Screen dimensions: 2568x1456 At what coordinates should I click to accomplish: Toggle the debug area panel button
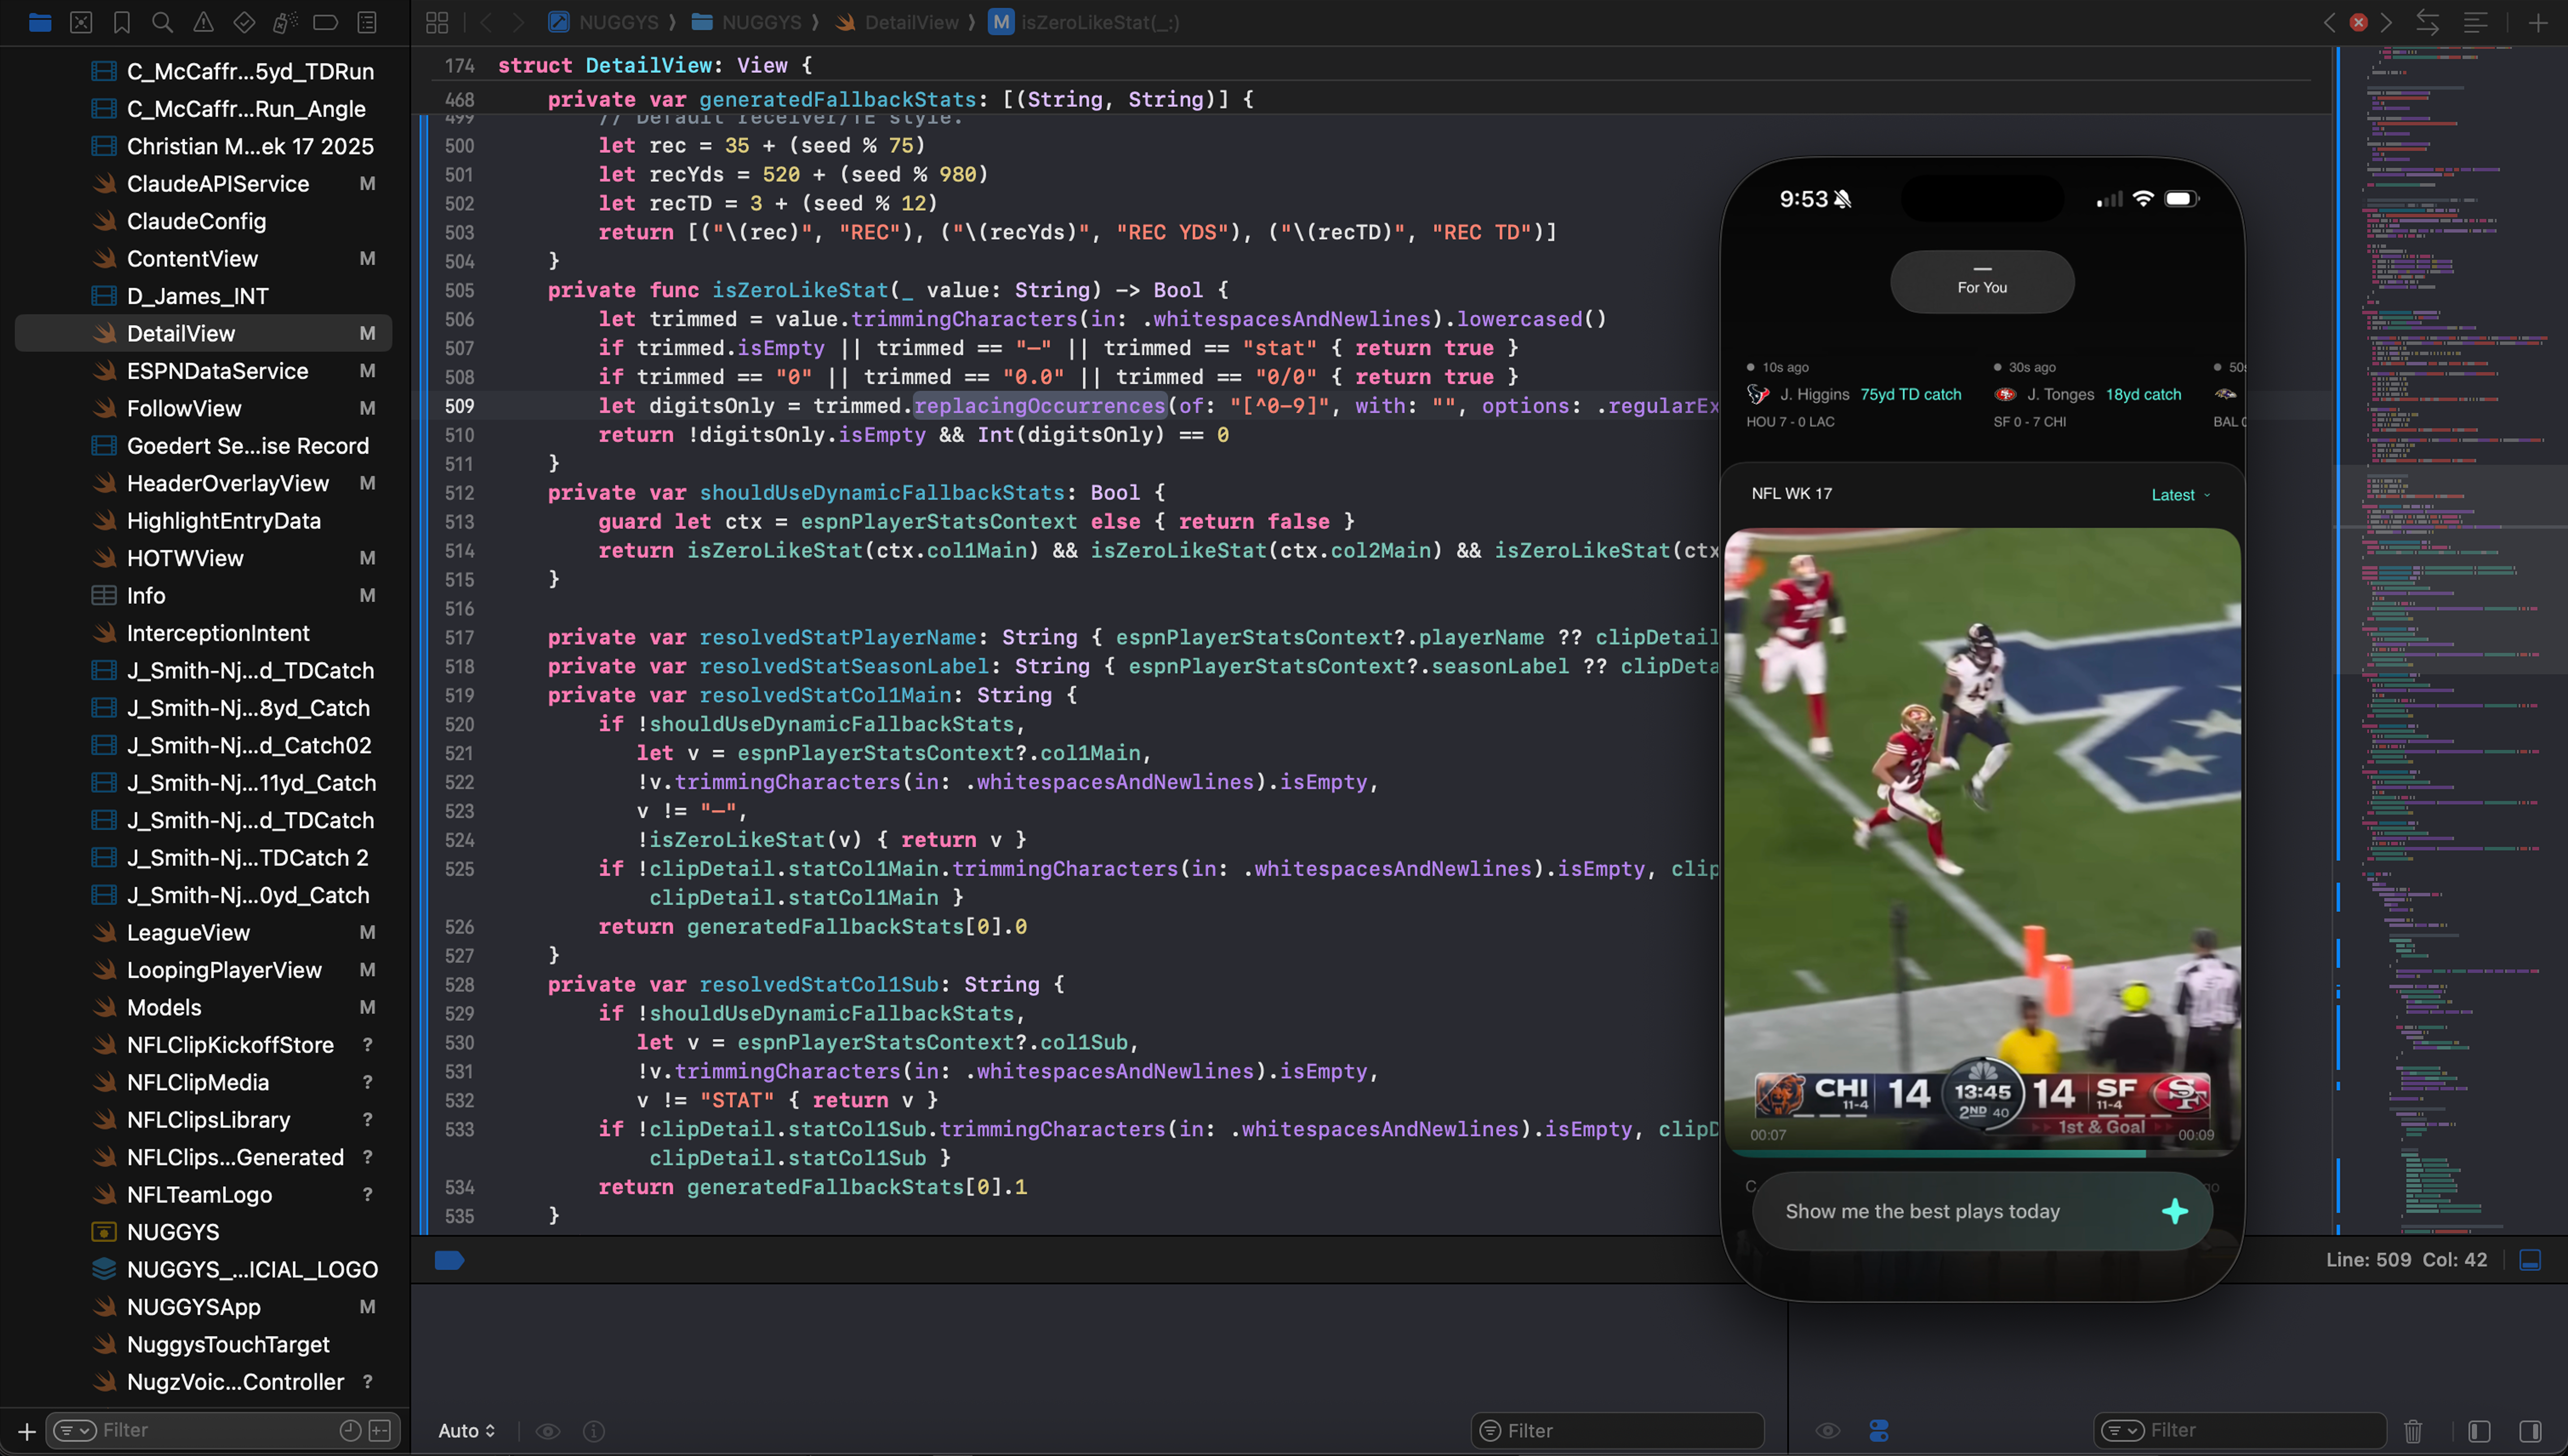(2530, 1260)
